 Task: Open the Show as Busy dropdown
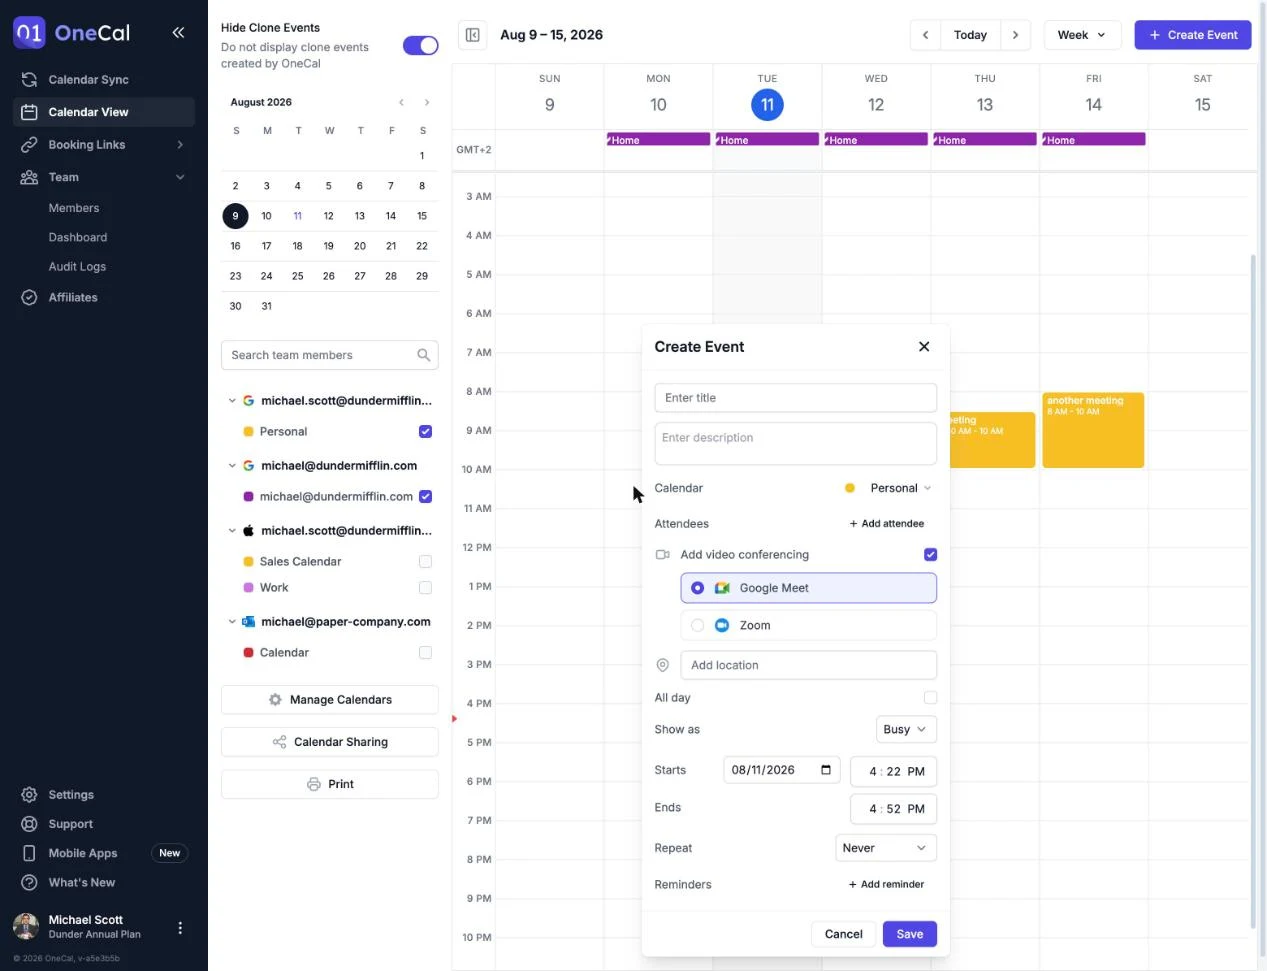click(906, 730)
